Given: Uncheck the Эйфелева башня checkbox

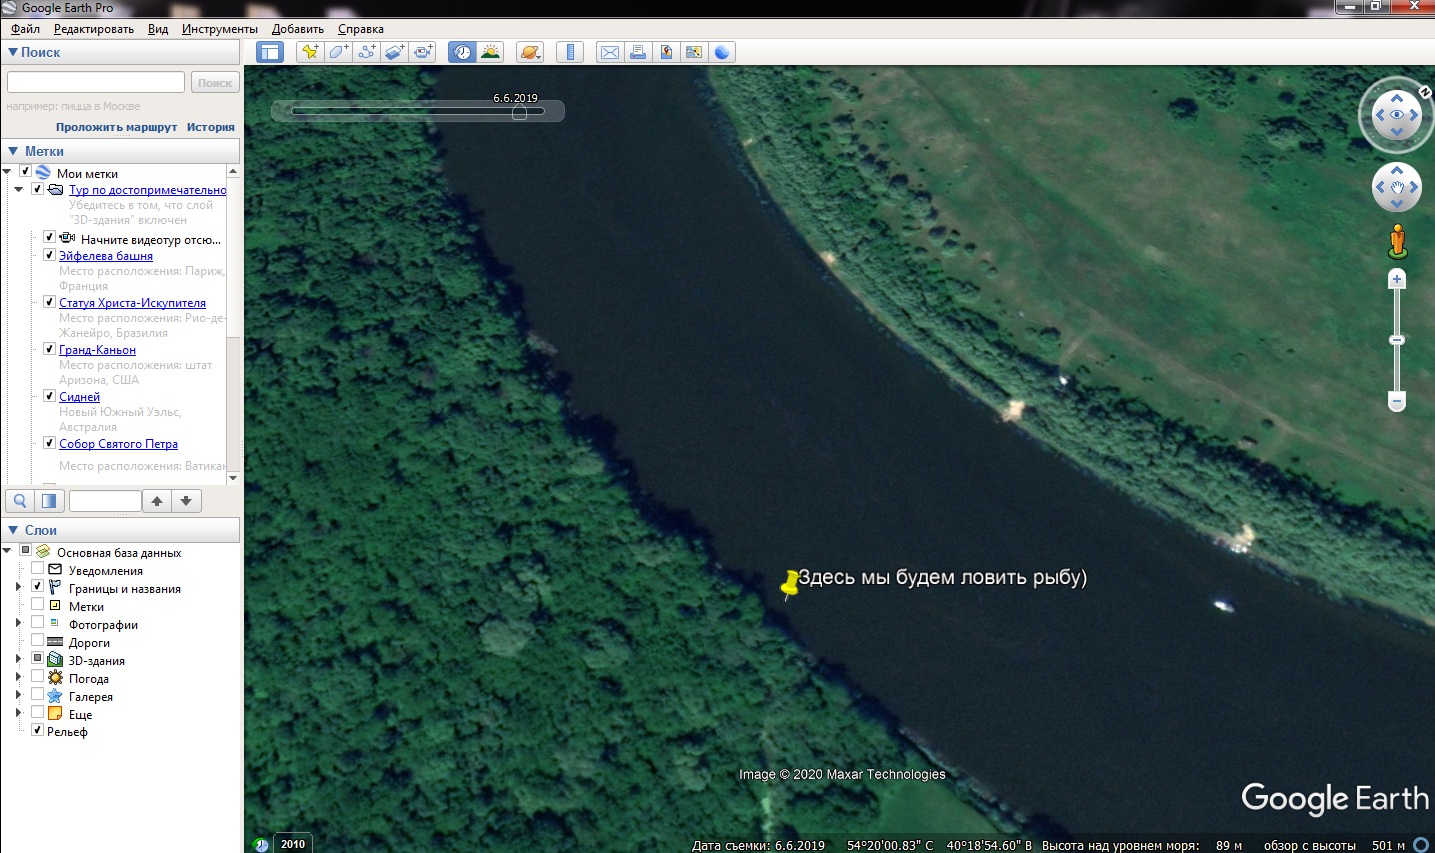Looking at the screenshot, I should pyautogui.click(x=49, y=255).
